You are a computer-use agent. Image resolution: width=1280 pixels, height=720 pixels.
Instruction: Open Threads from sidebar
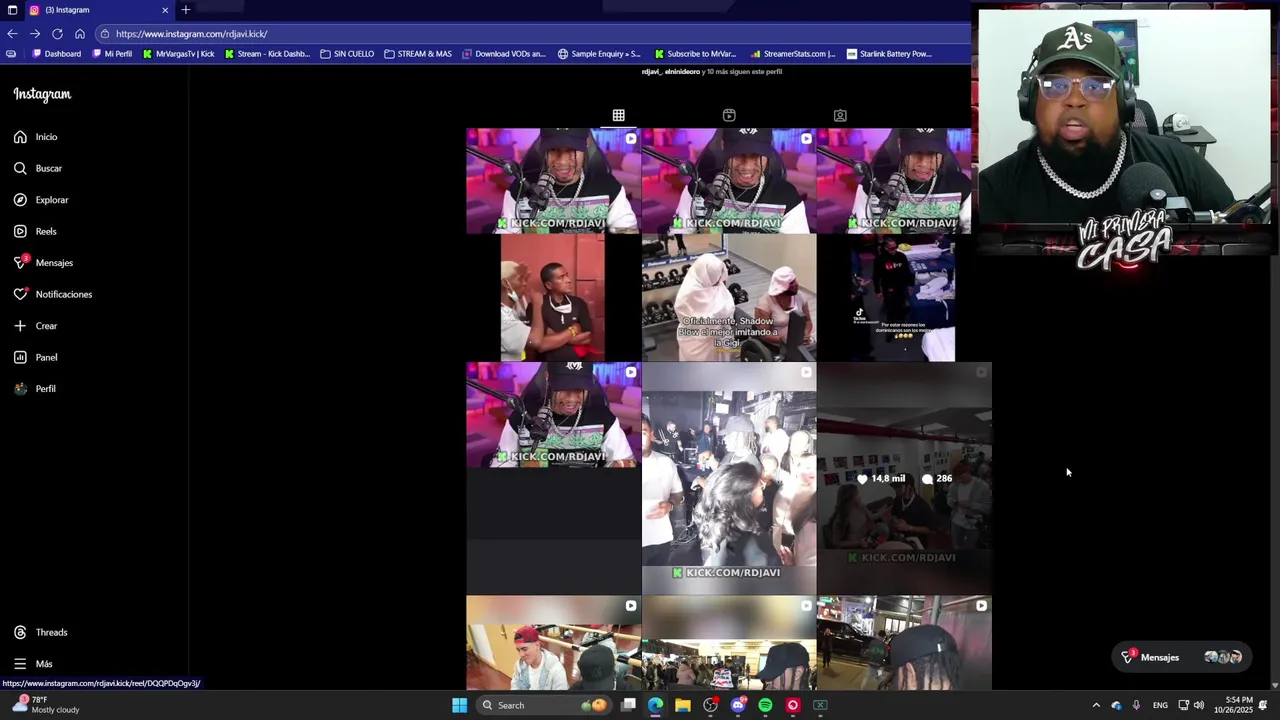(x=41, y=632)
